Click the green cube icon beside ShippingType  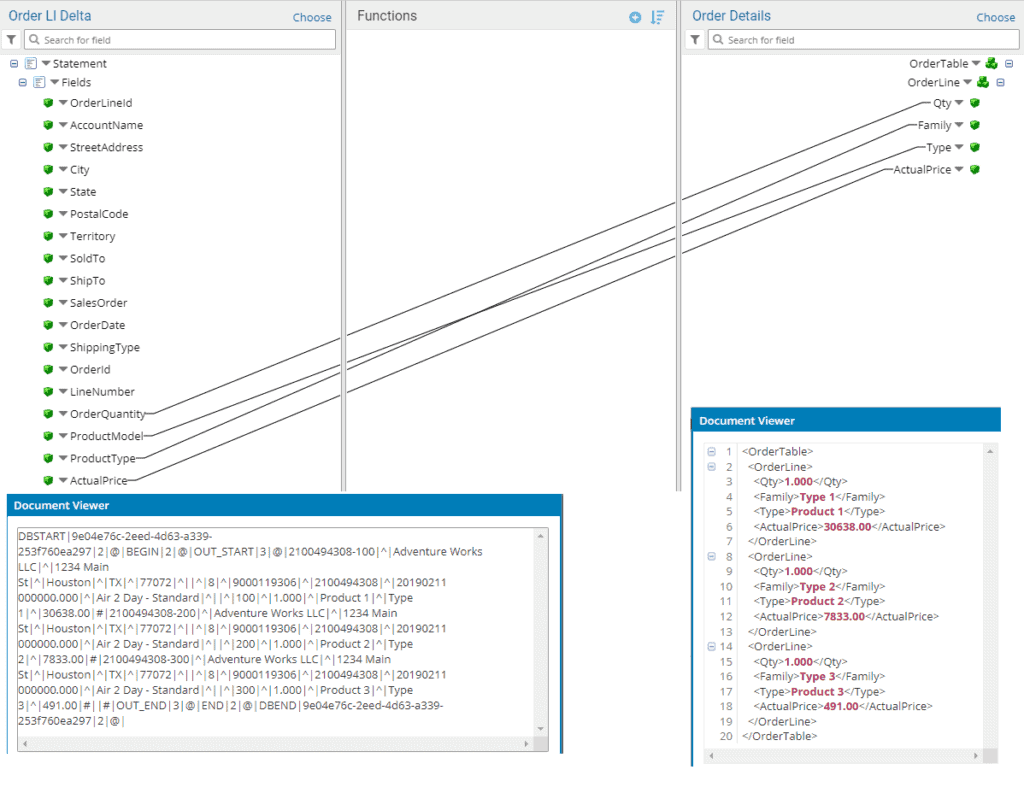coord(48,347)
